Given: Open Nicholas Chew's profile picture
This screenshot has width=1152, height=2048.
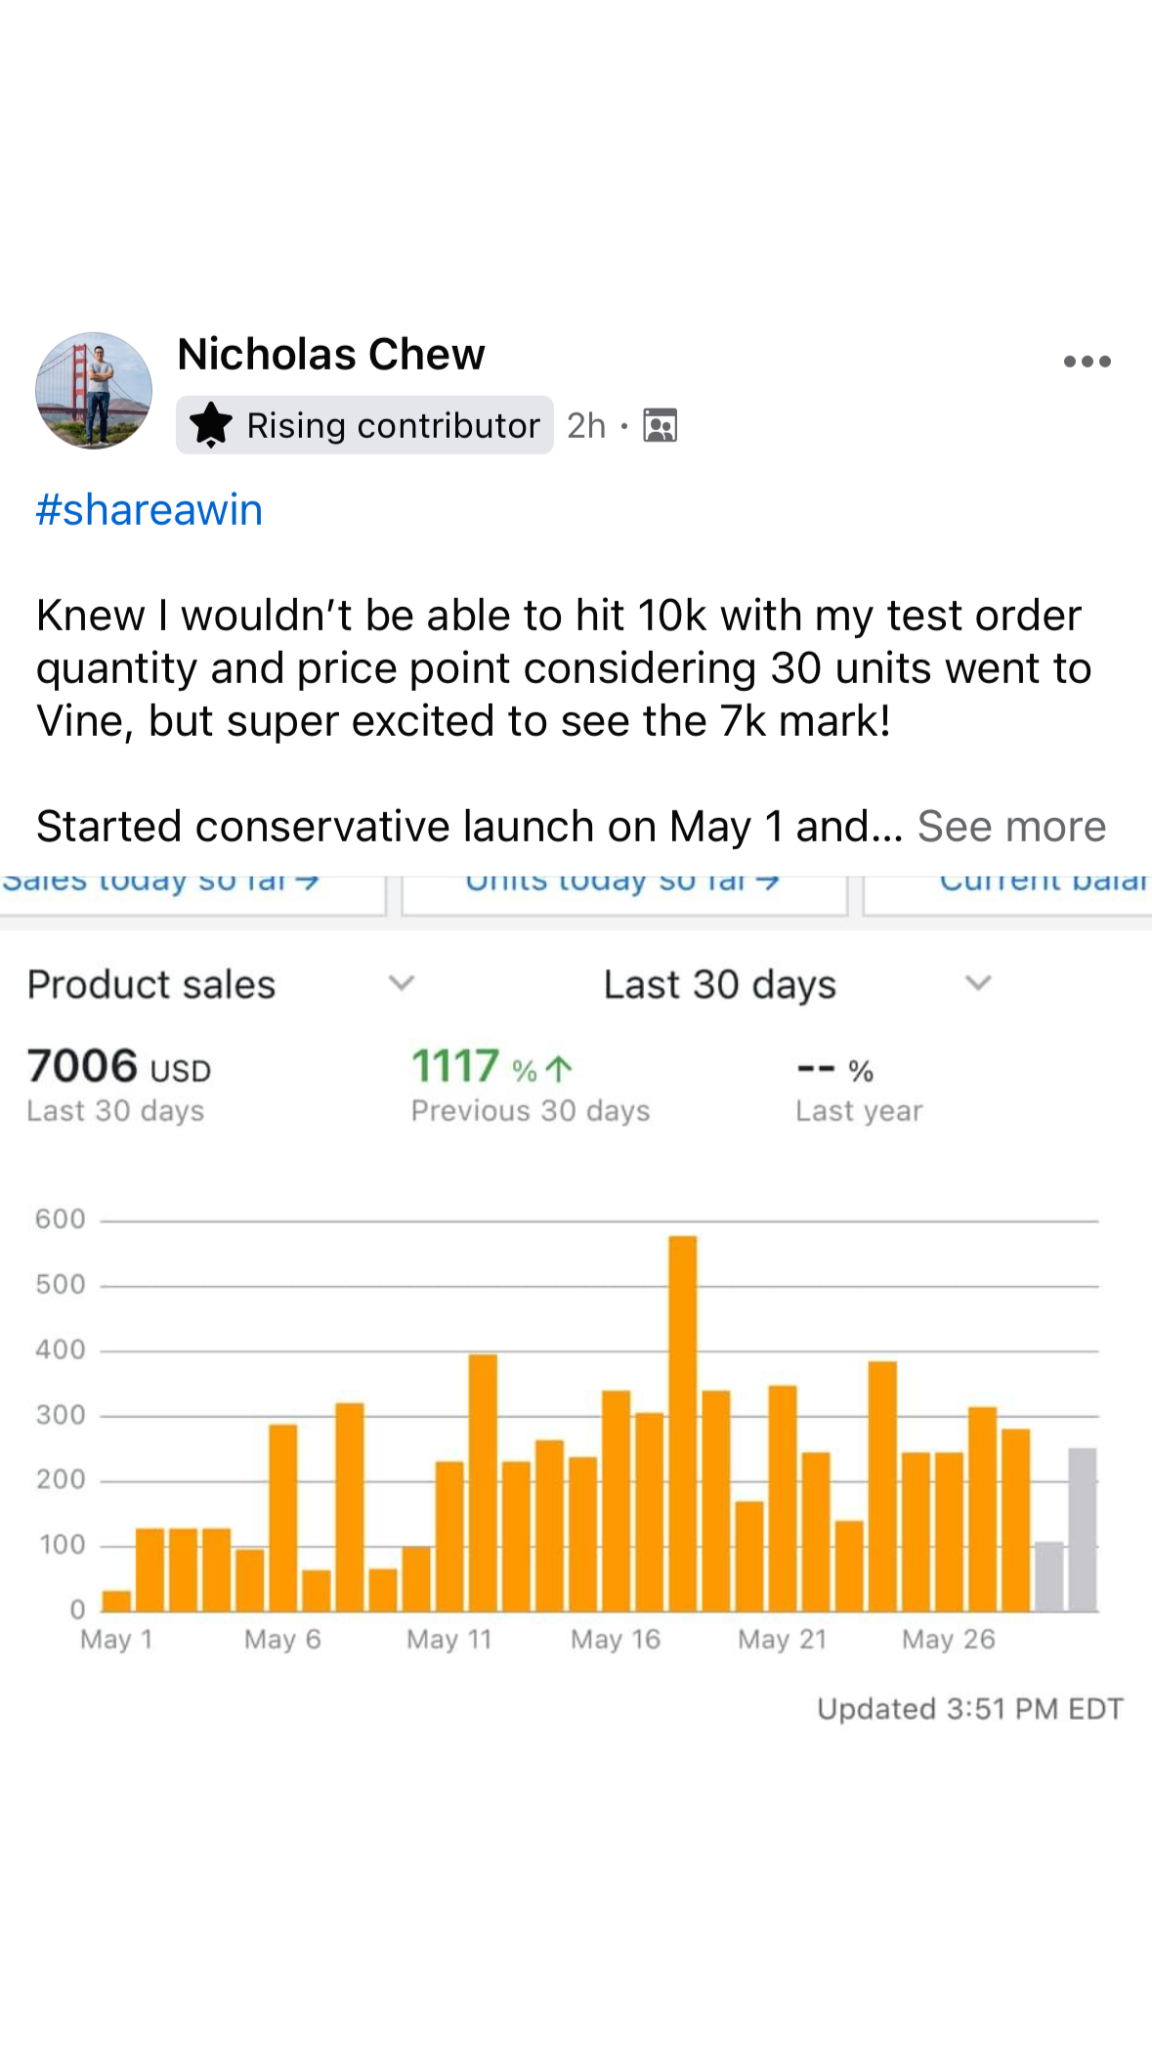Looking at the screenshot, I should pyautogui.click(x=94, y=390).
